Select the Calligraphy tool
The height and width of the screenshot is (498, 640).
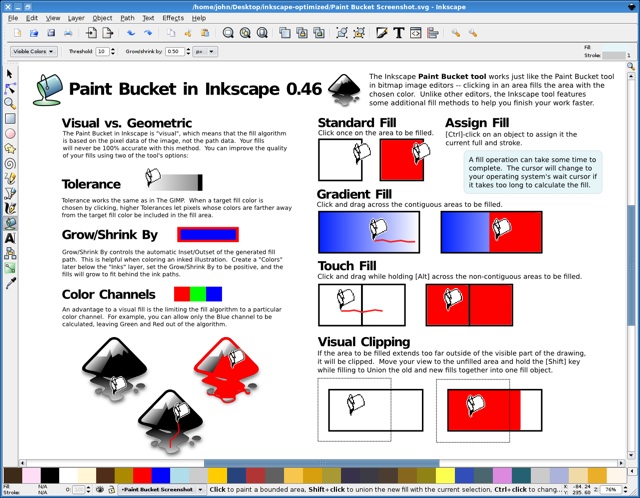[x=10, y=208]
